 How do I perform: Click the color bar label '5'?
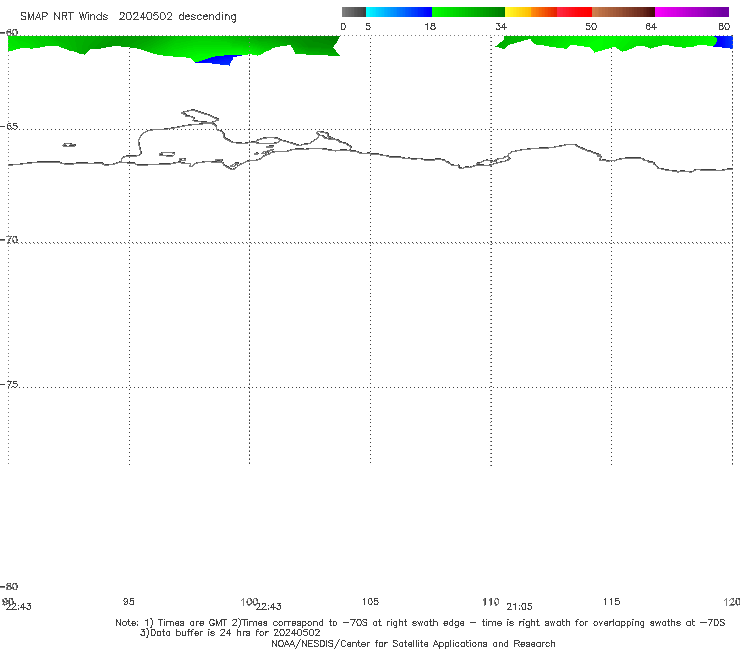tap(368, 27)
